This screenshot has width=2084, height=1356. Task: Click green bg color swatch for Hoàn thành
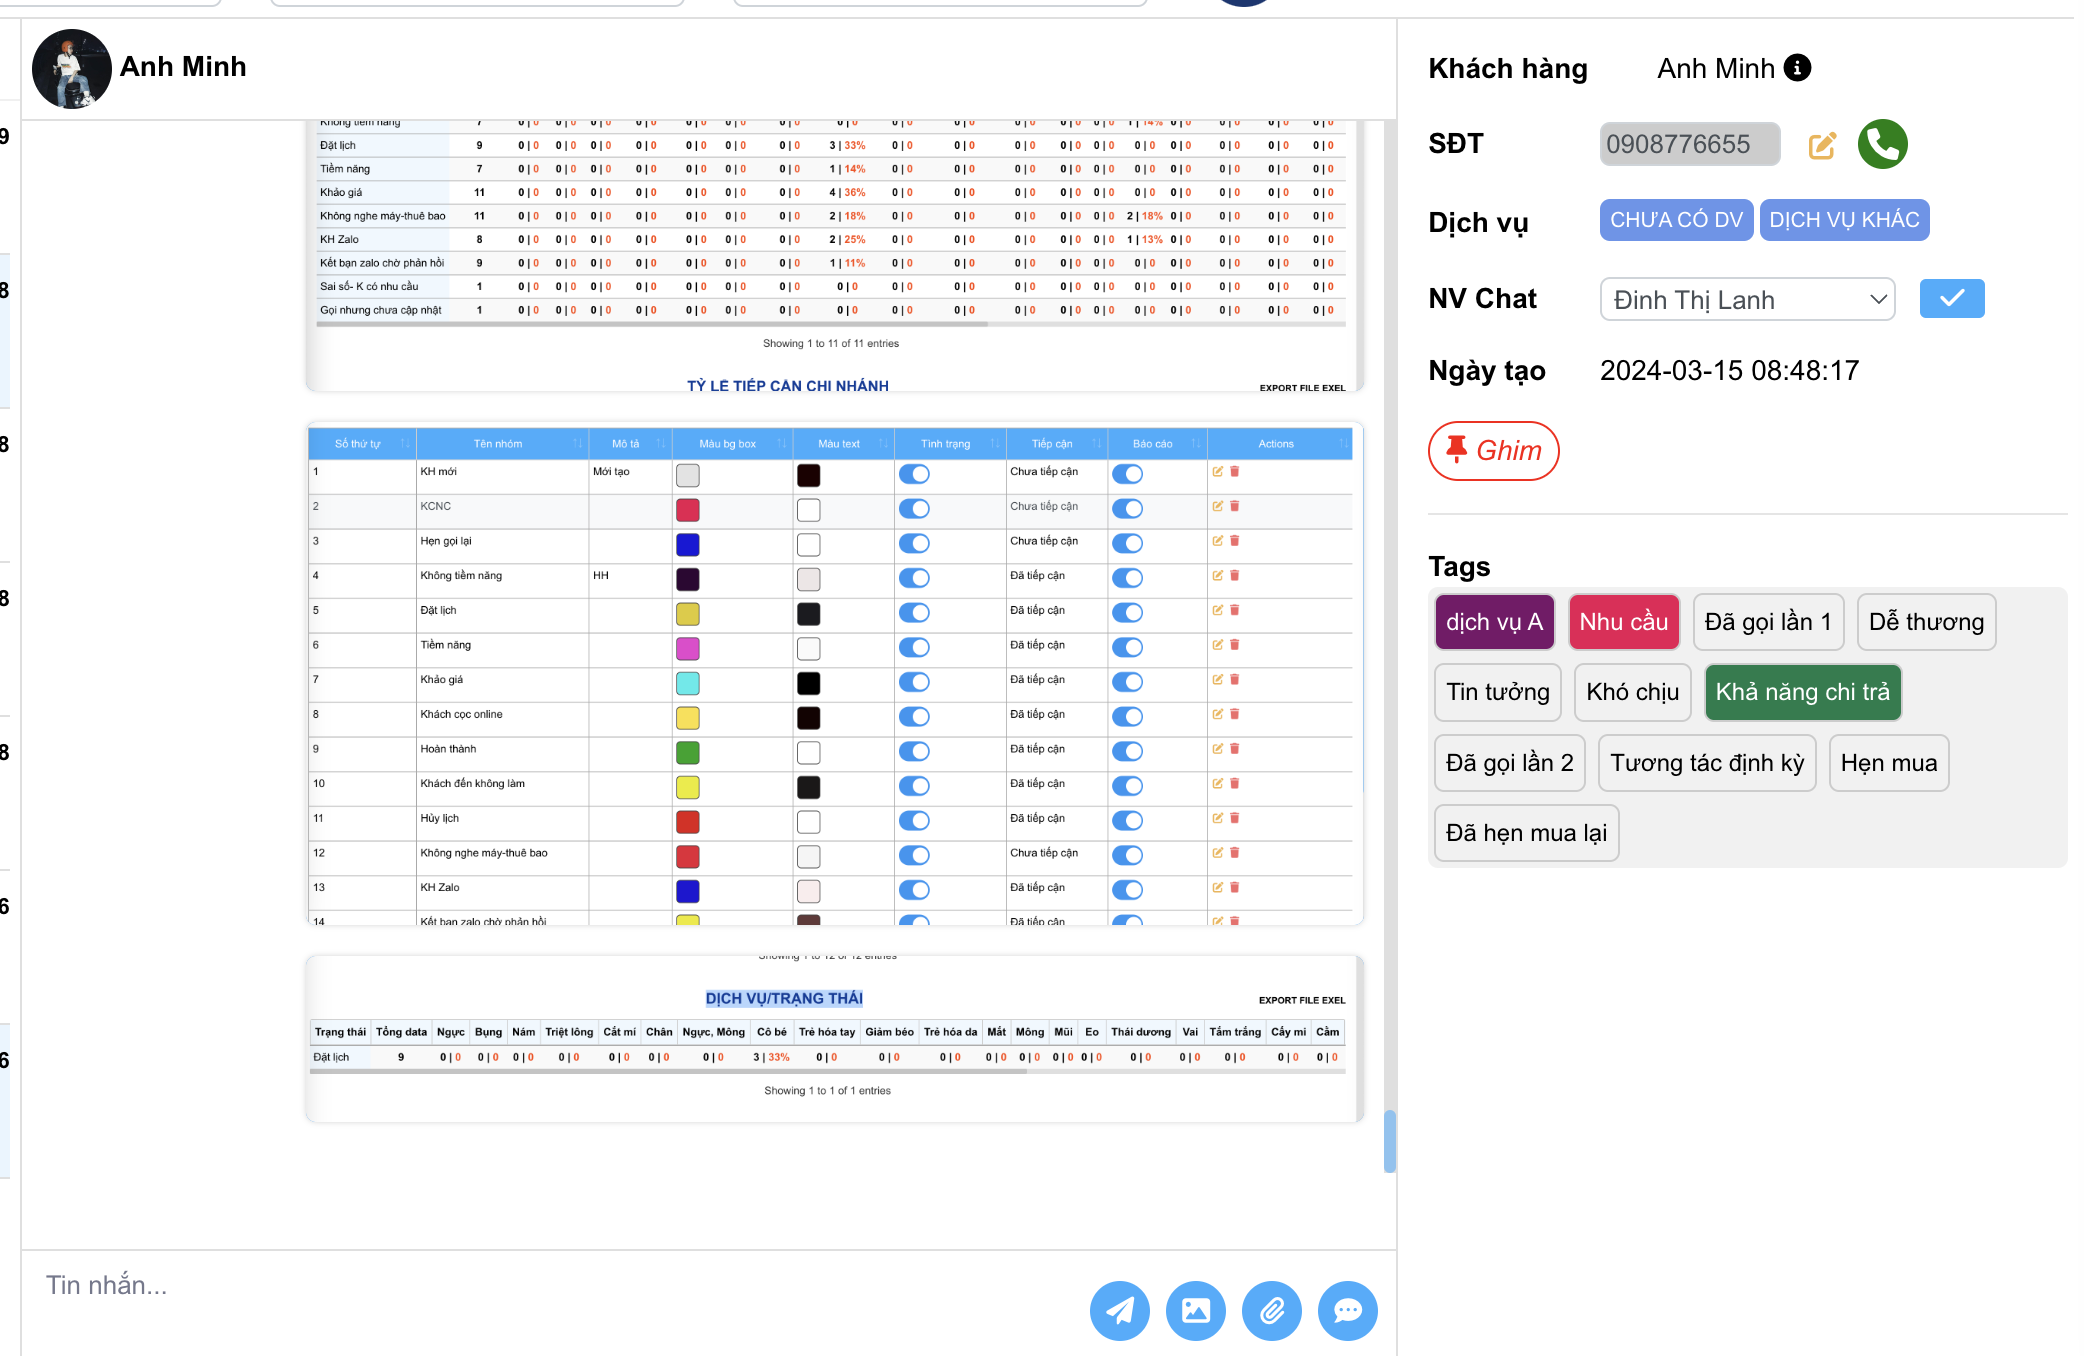pyautogui.click(x=687, y=752)
